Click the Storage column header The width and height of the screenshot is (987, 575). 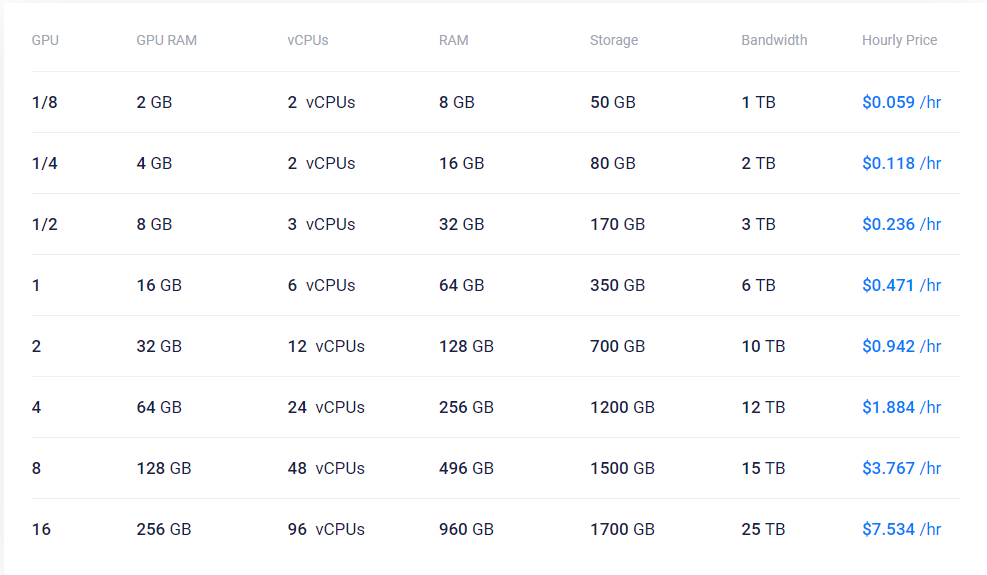[x=614, y=40]
